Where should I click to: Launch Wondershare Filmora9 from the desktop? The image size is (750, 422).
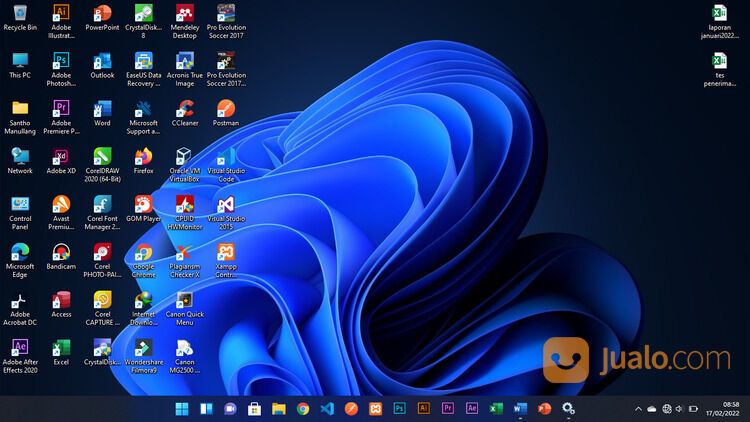tap(143, 356)
